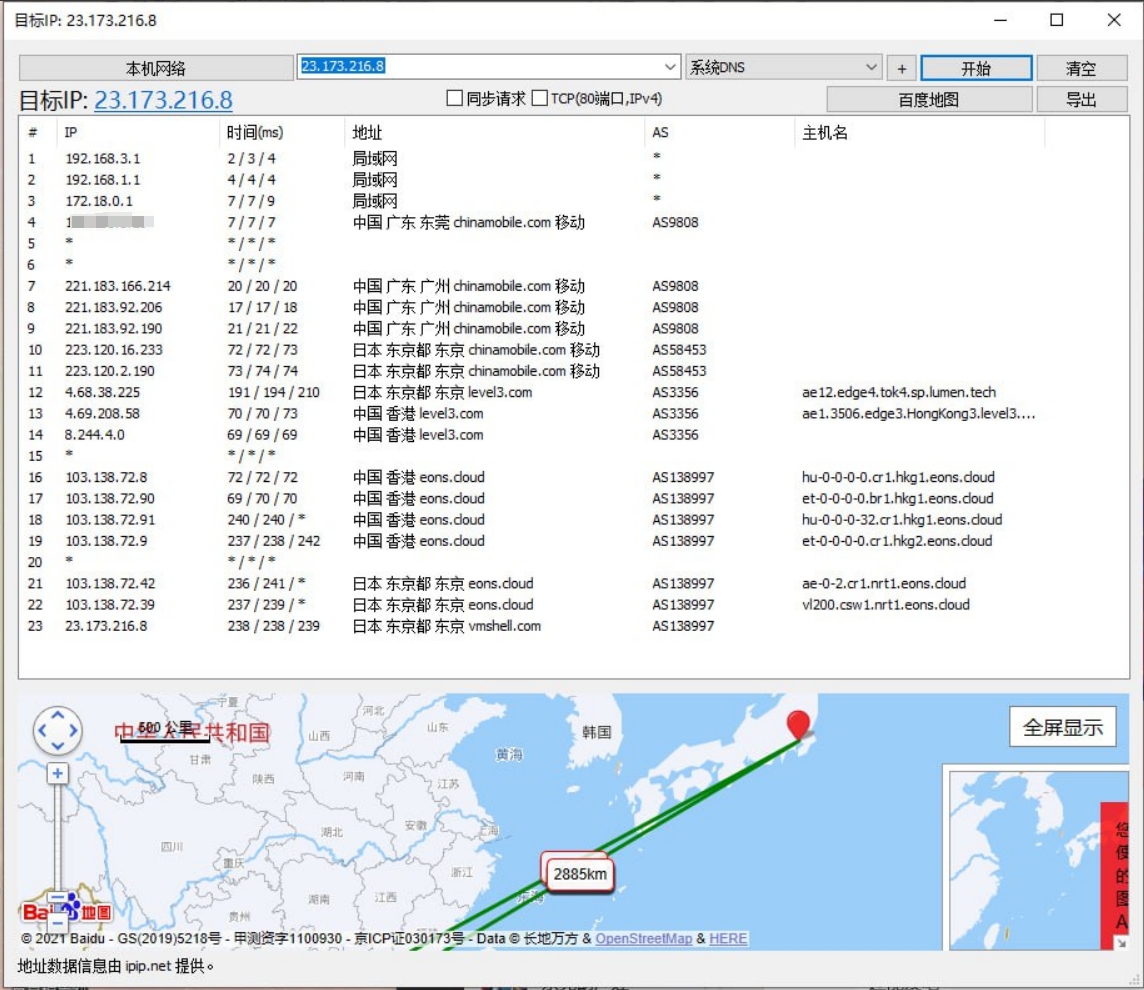Click the 主机名 column header
Screen dimensions: 1144x990
tap(825, 133)
